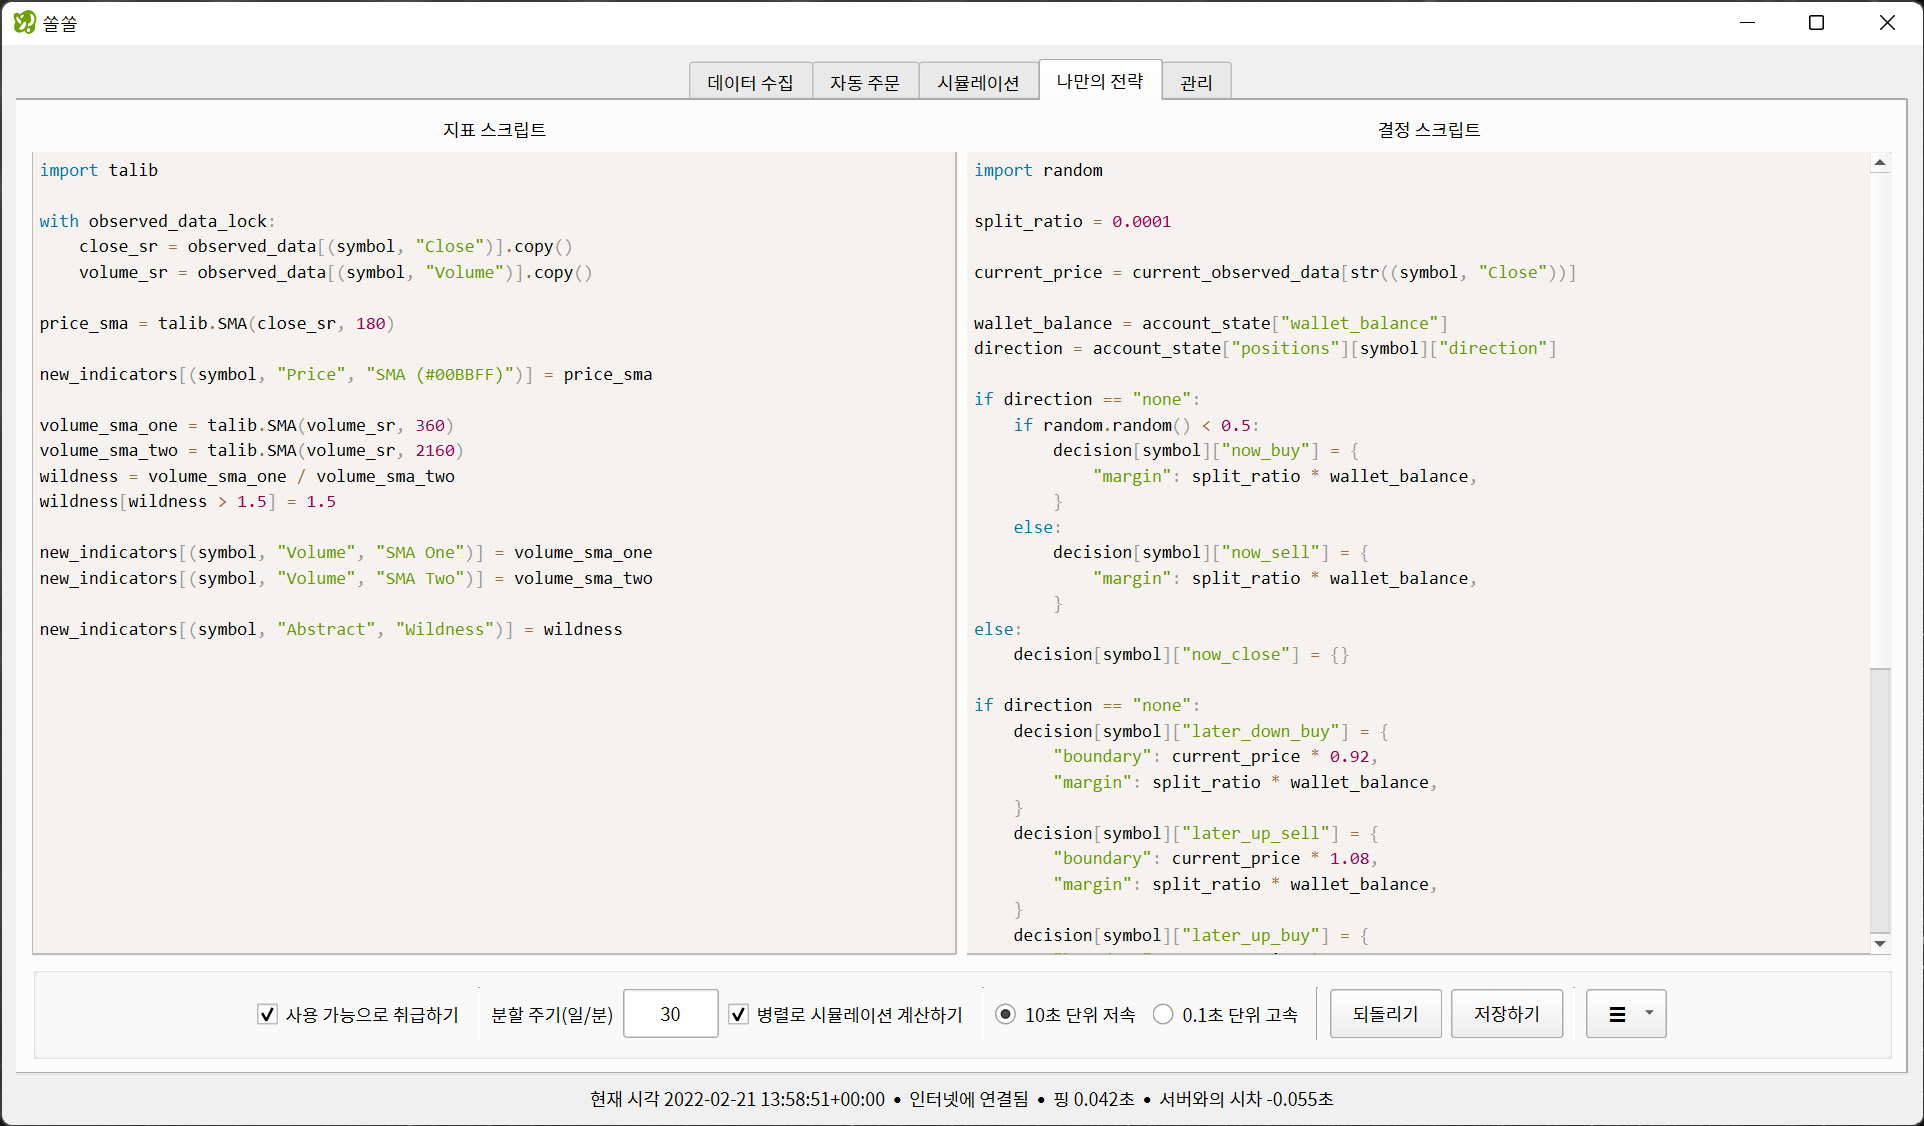Screen dimensions: 1924x1126
Task: Click the 'split_ratio = 0.0001' line
Action: [1072, 221]
